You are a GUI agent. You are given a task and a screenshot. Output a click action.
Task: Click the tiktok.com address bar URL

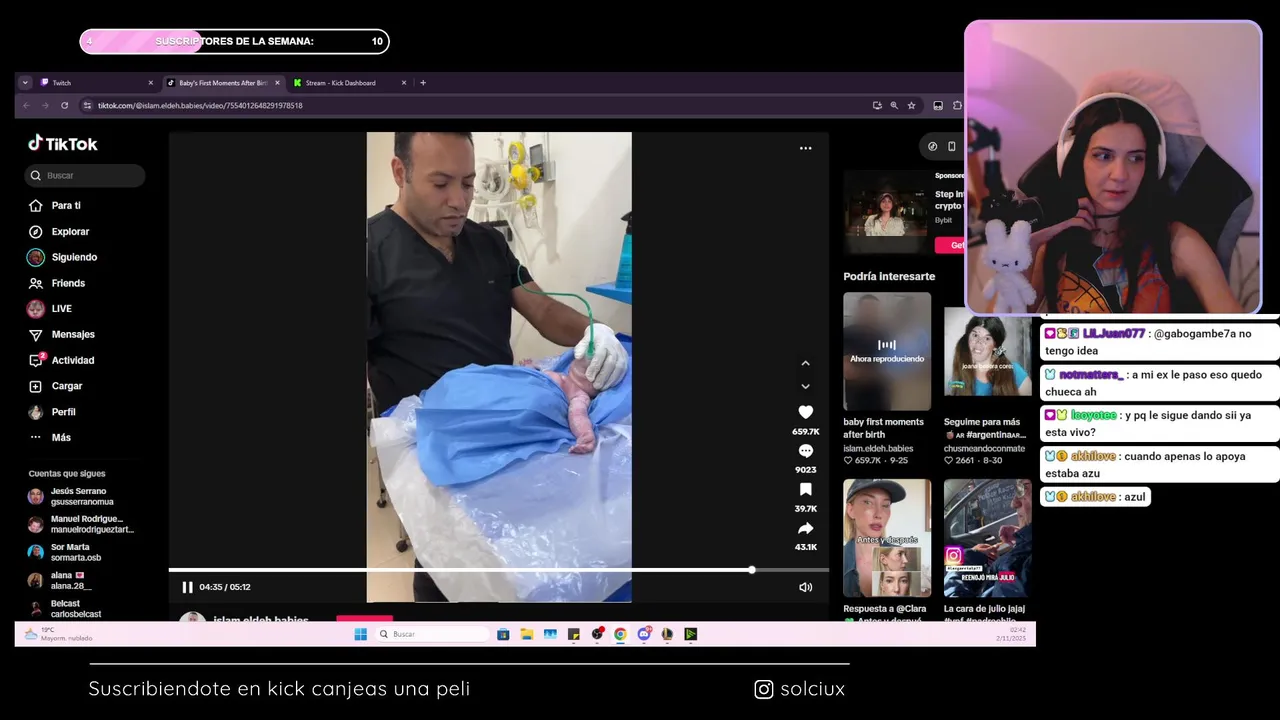[x=200, y=105]
